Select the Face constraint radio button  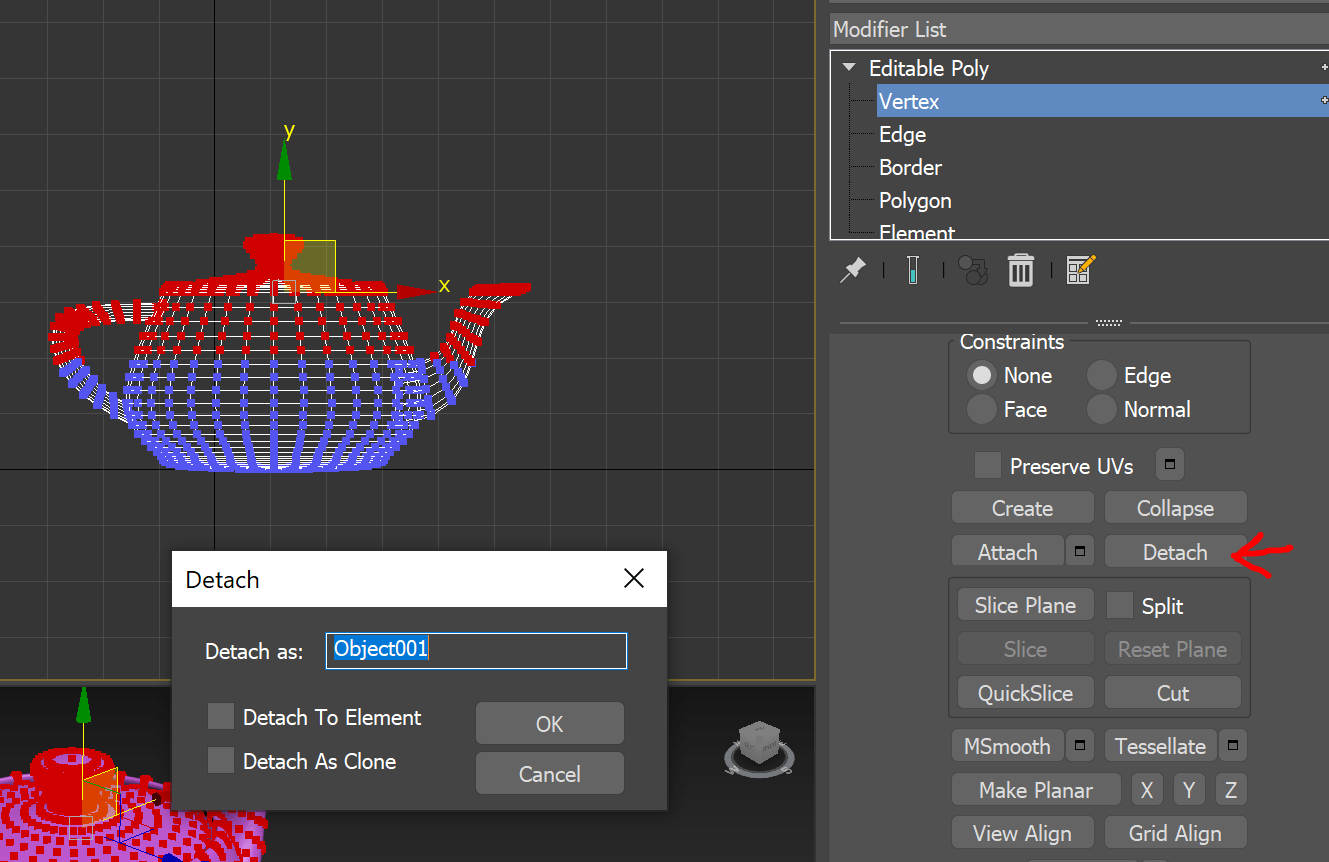[x=981, y=409]
